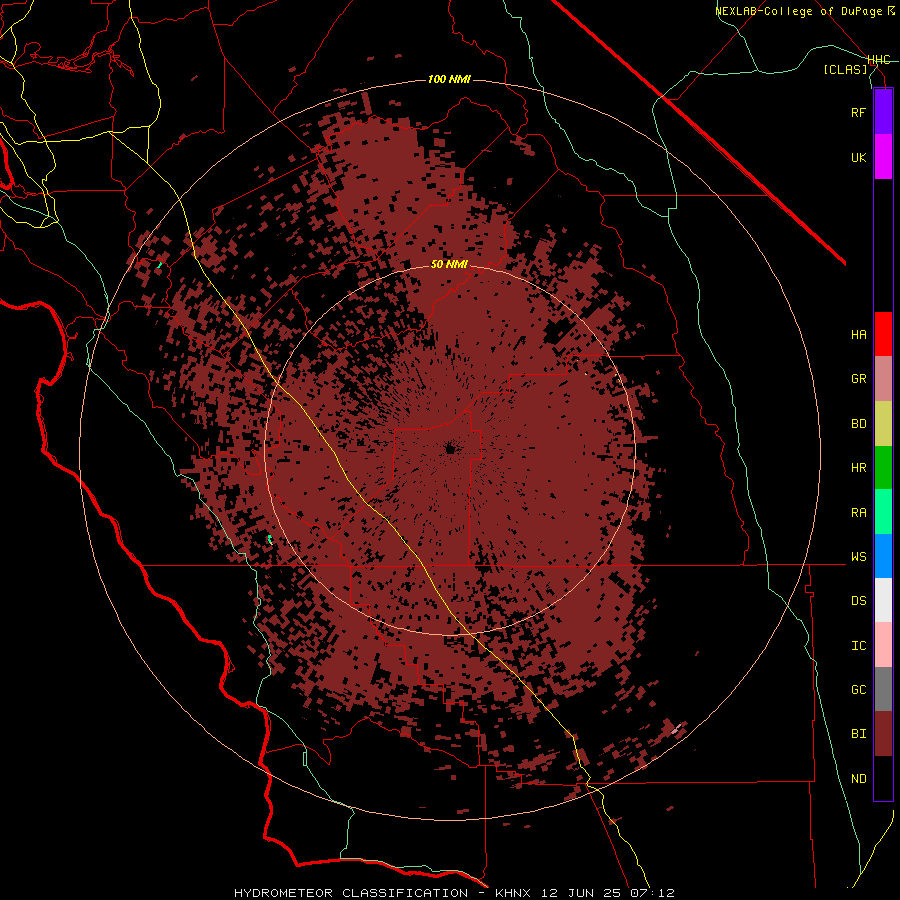Viewport: 900px width, 900px height.
Task: Click the [CLAS] units label
Action: (x=845, y=70)
